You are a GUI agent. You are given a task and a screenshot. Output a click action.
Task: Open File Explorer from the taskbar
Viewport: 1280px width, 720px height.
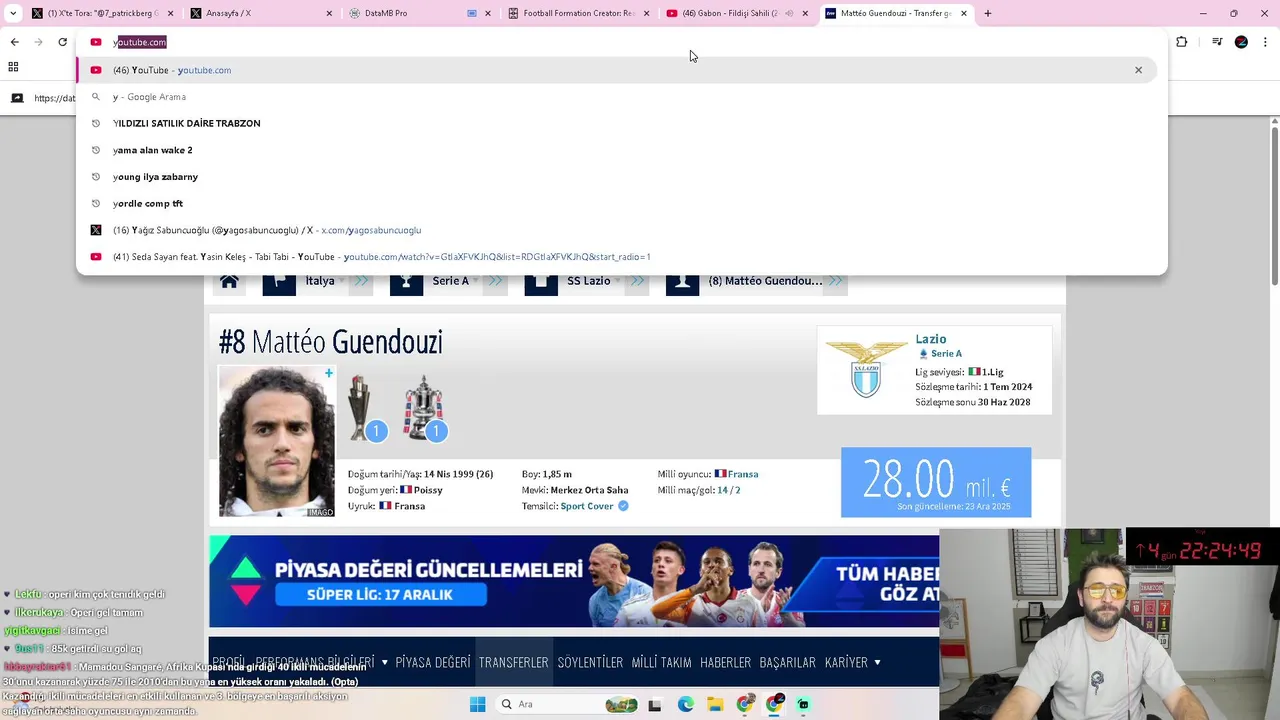tap(715, 704)
